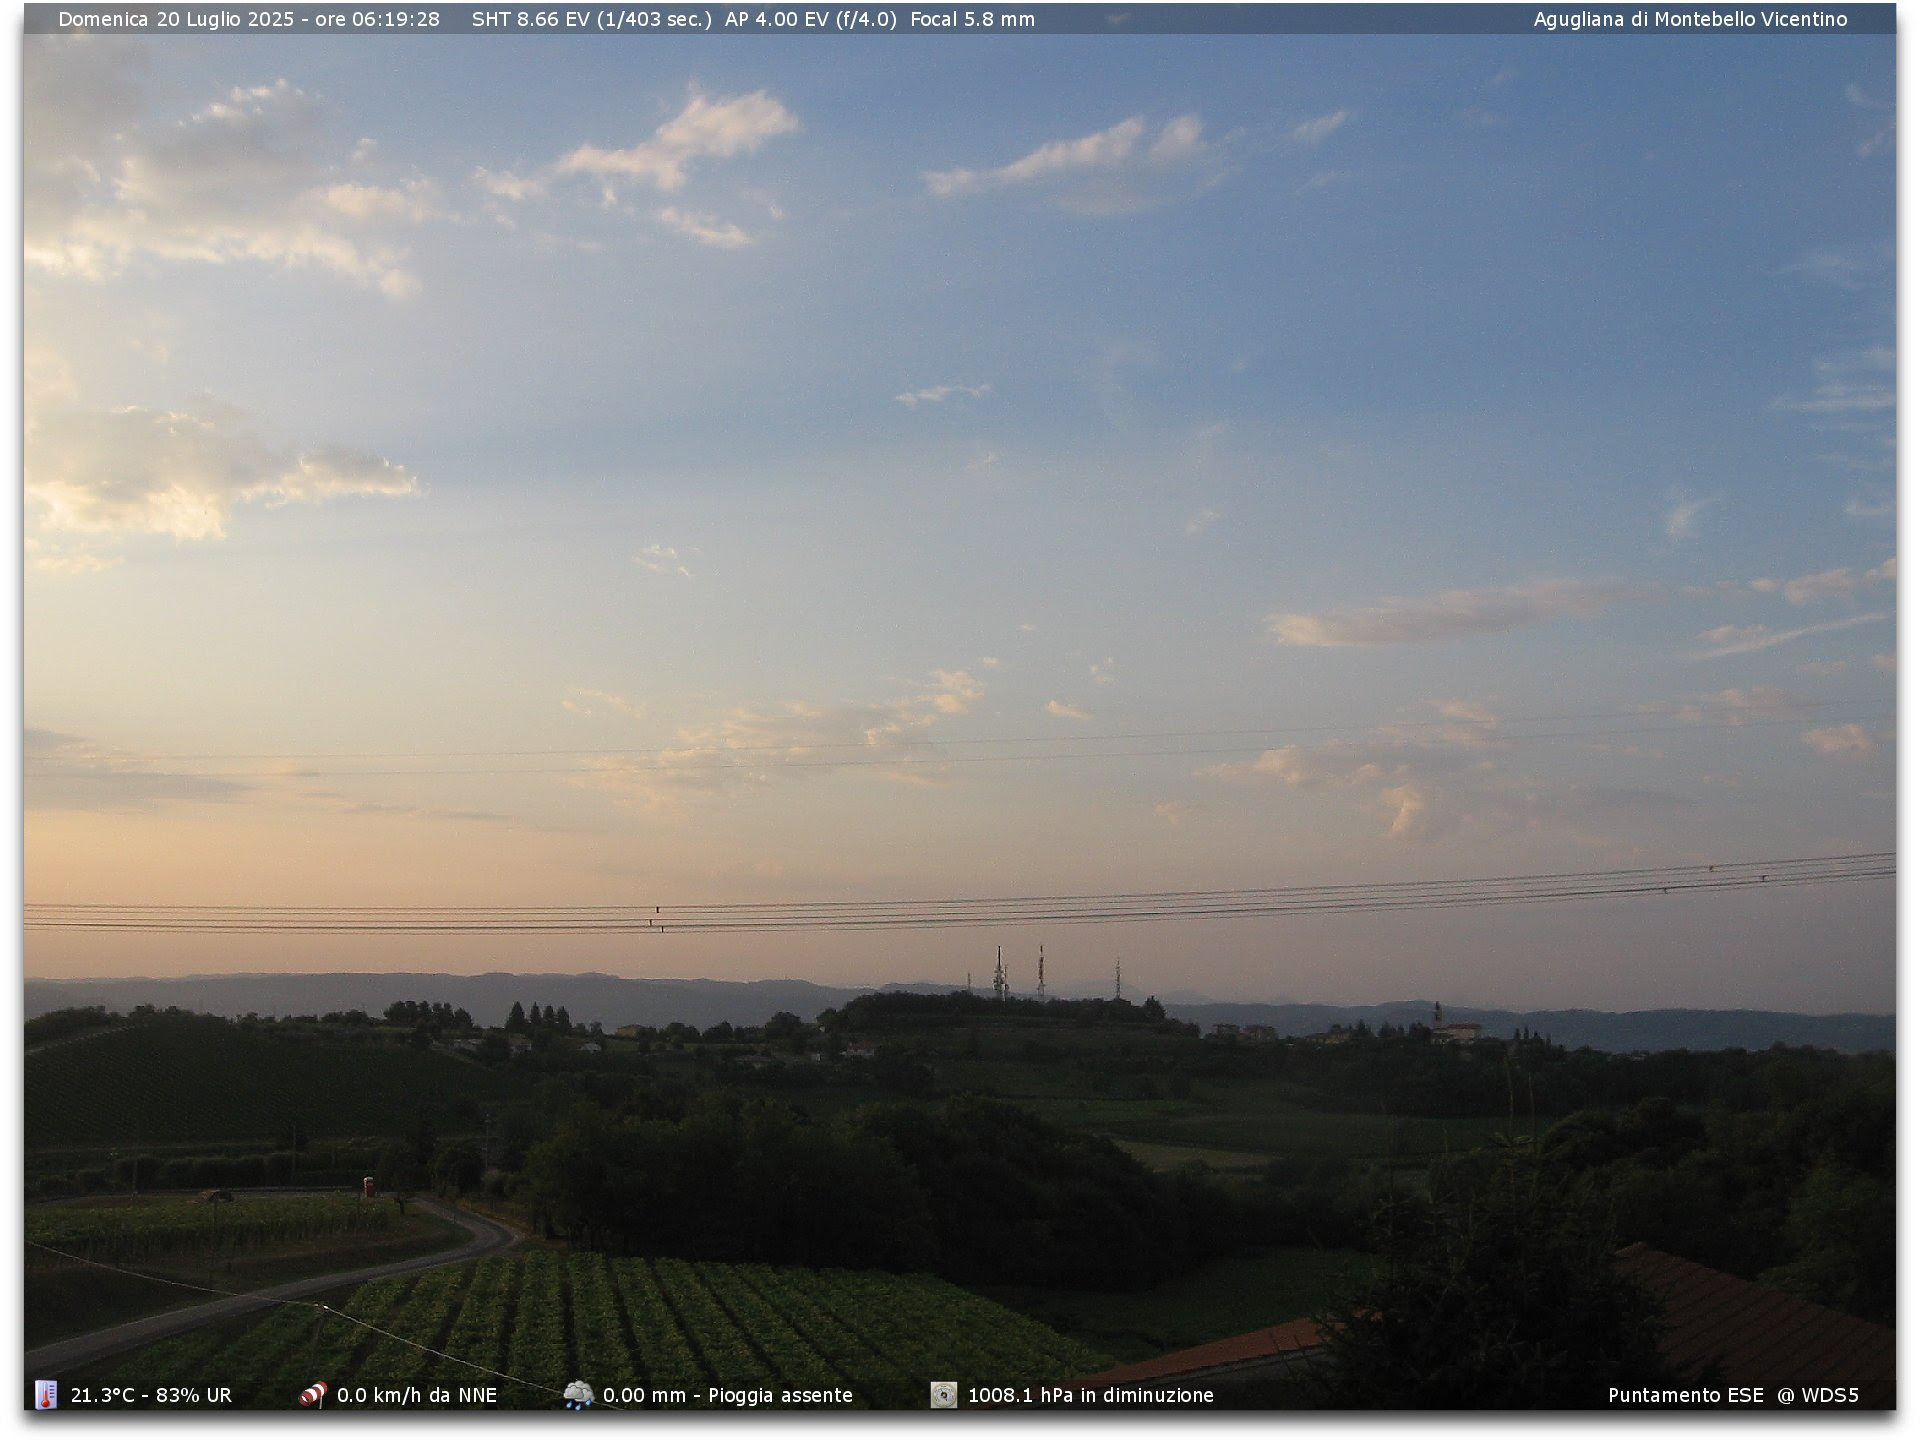Click the date 'Domenica 20 Luglio 2025'
Screen dimensions: 1920x1440
[176, 19]
